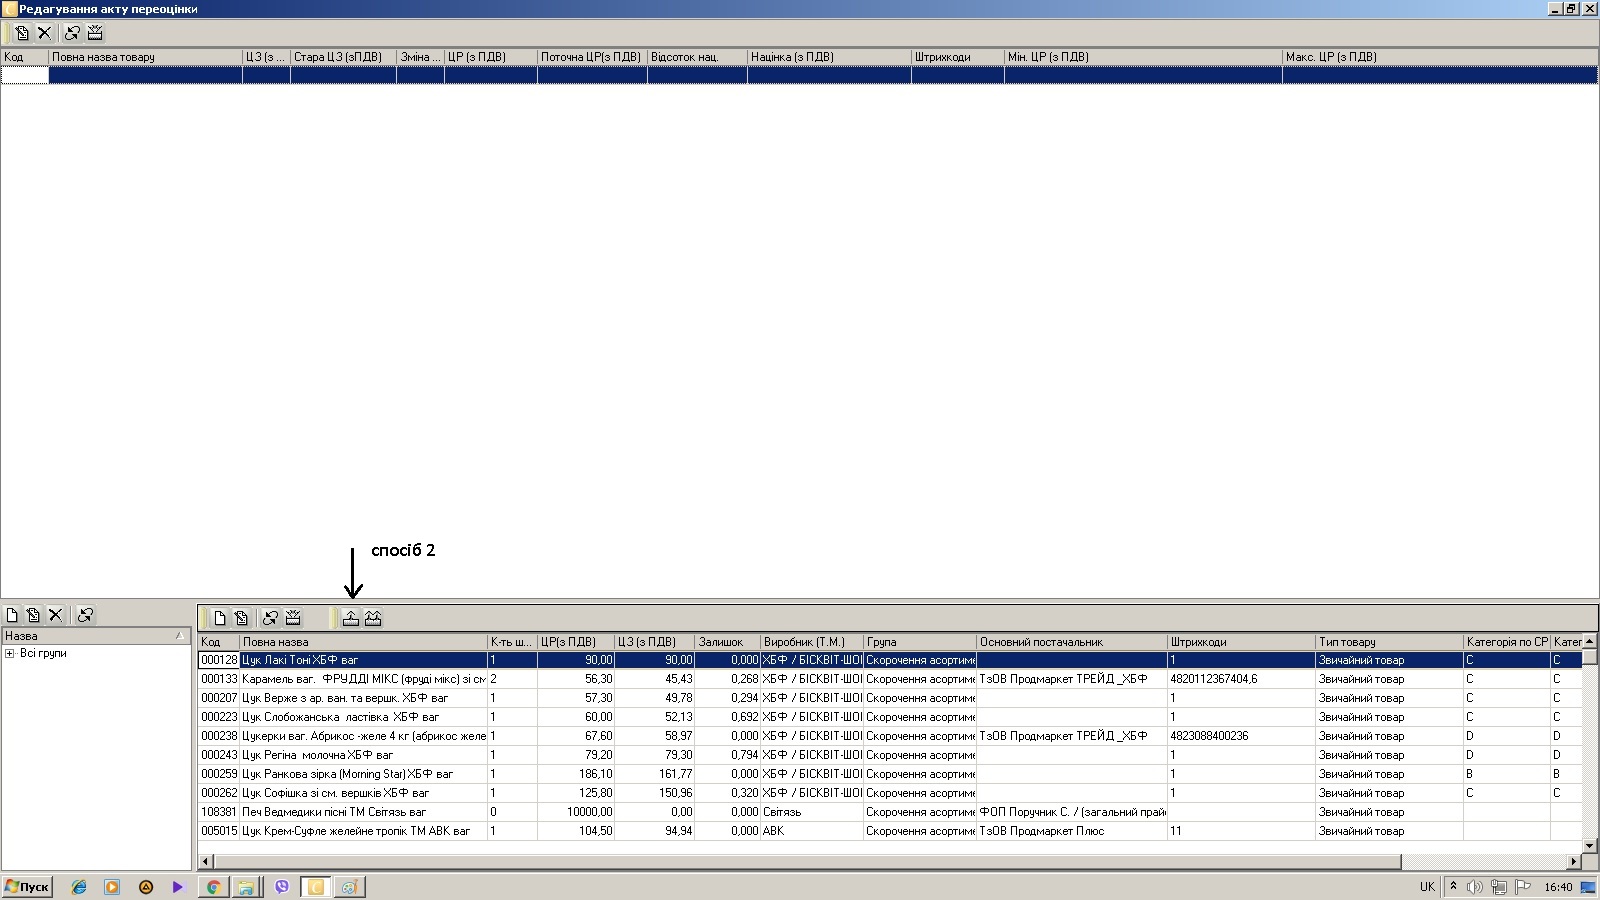Click the edit icon in the top toolbar

pyautogui.click(x=22, y=33)
